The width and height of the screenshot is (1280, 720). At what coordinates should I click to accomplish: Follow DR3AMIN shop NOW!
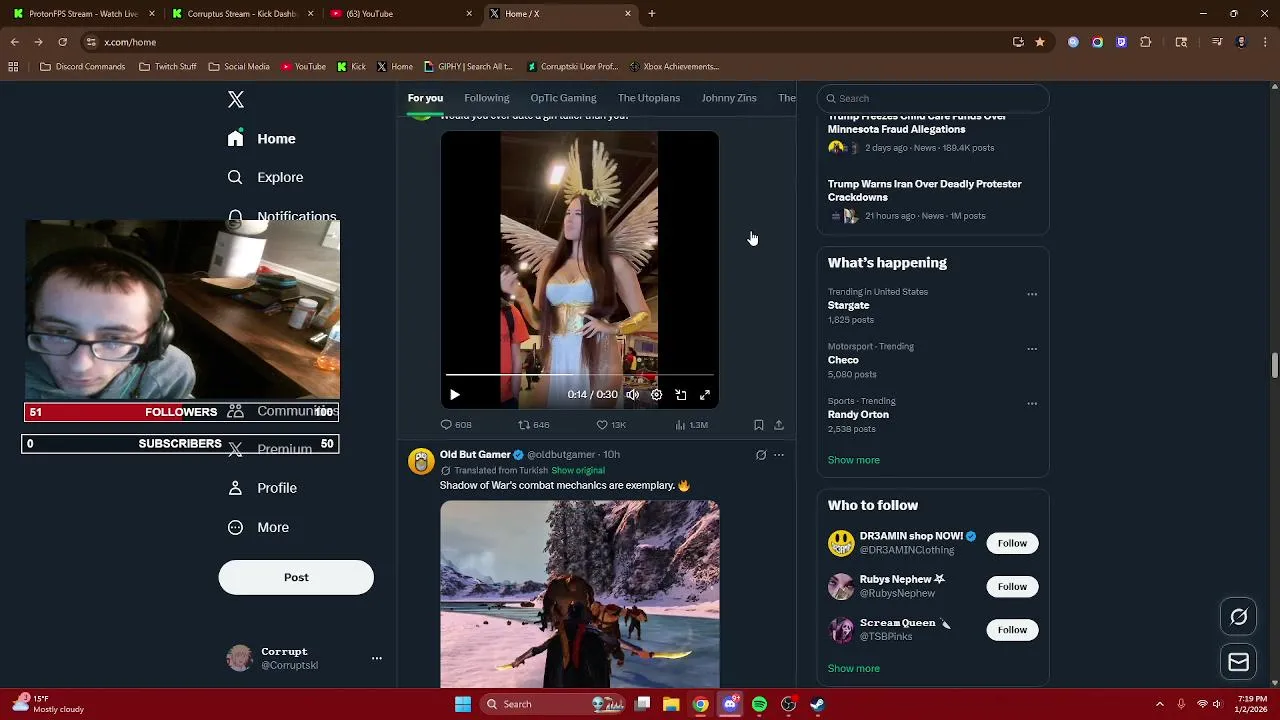[x=1012, y=543]
